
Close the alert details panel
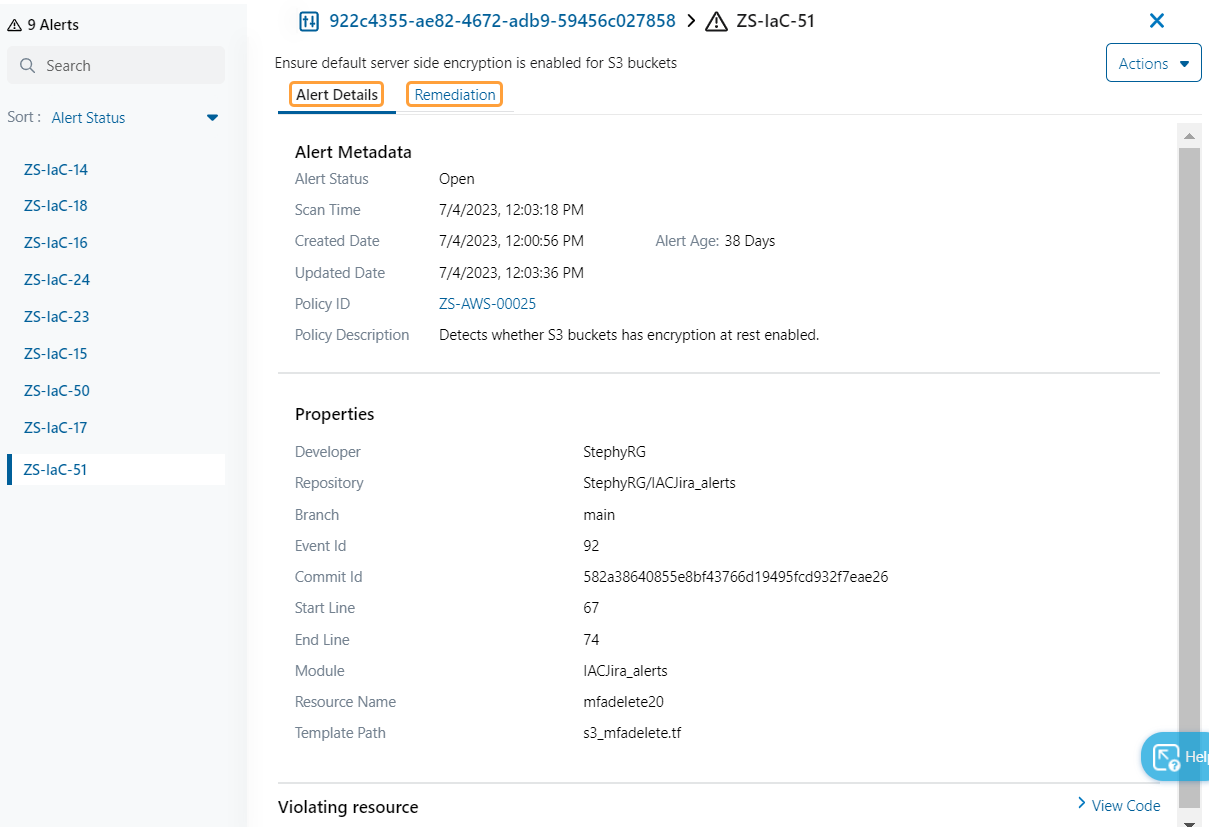(1157, 20)
